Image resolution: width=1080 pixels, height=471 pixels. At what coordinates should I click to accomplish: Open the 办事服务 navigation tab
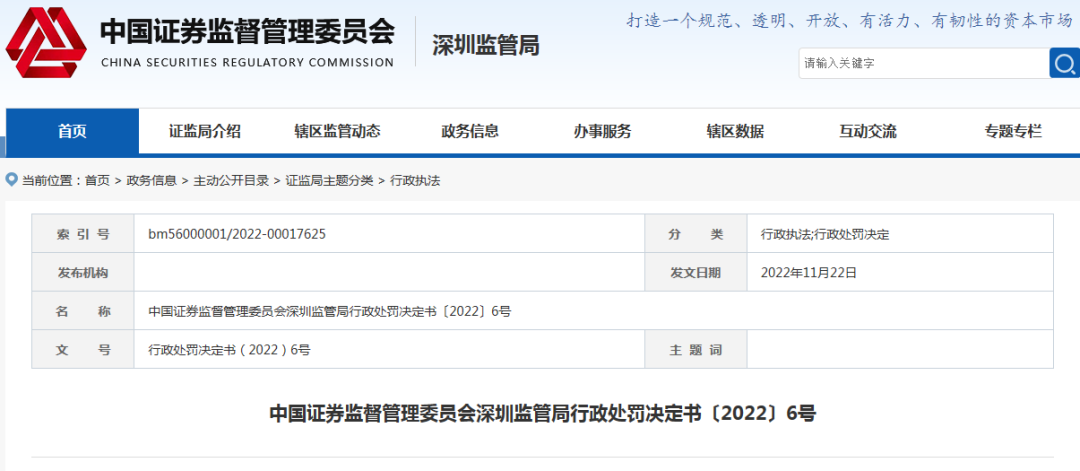point(603,131)
